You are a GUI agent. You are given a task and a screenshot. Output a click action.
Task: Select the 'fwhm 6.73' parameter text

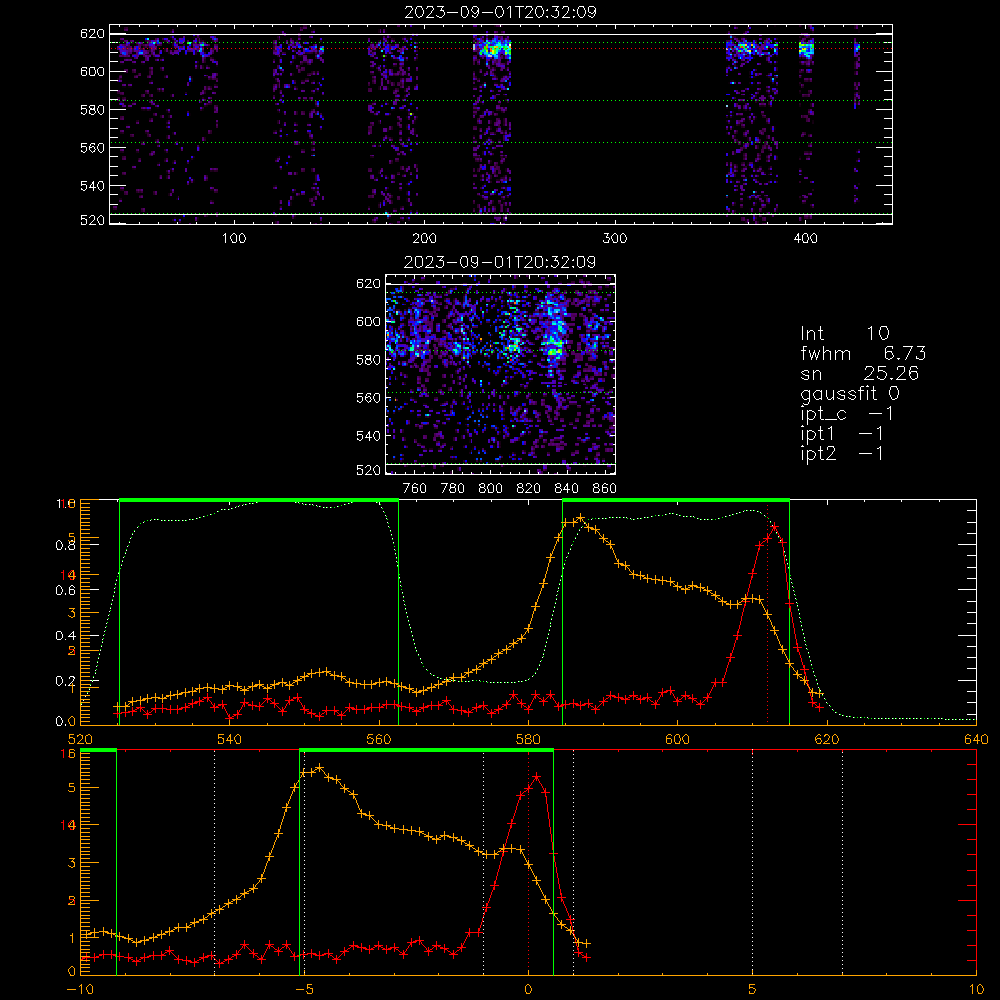(863, 353)
